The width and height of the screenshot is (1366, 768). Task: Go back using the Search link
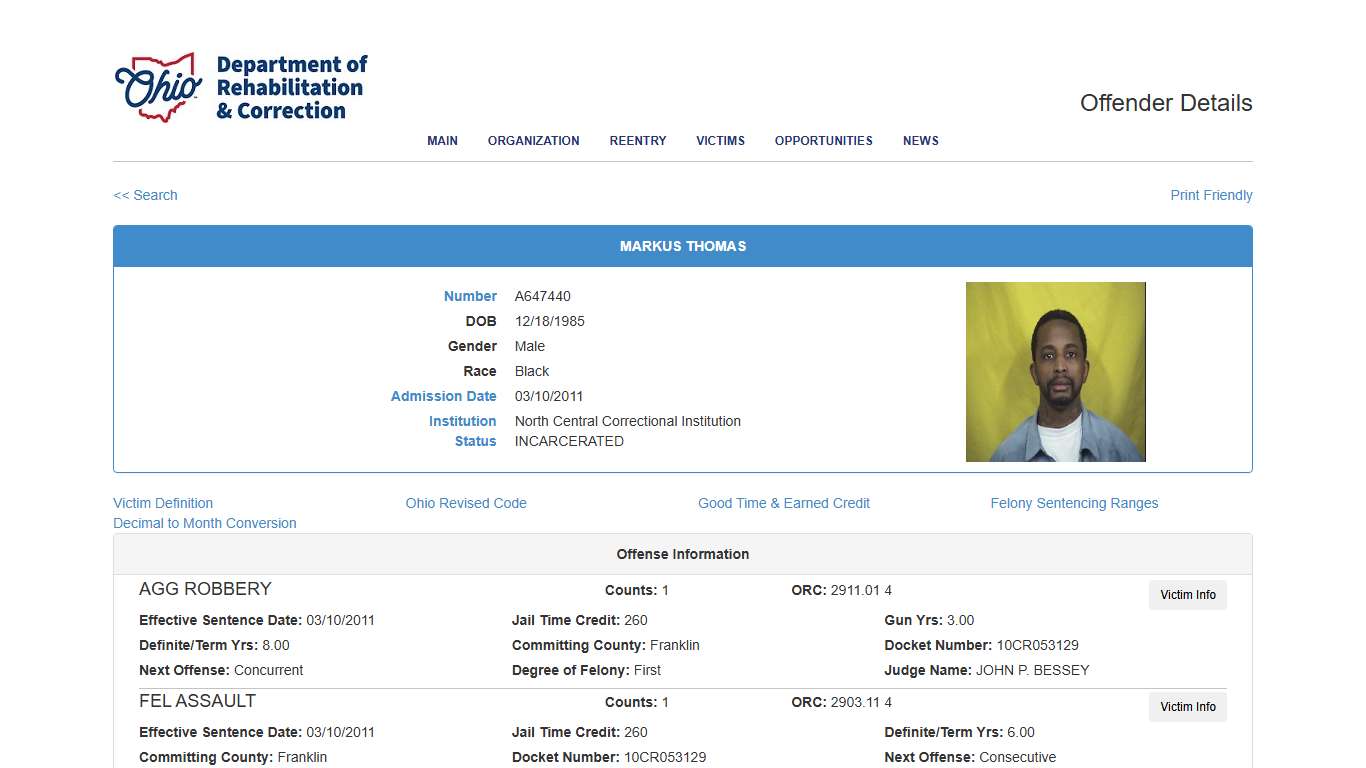145,195
